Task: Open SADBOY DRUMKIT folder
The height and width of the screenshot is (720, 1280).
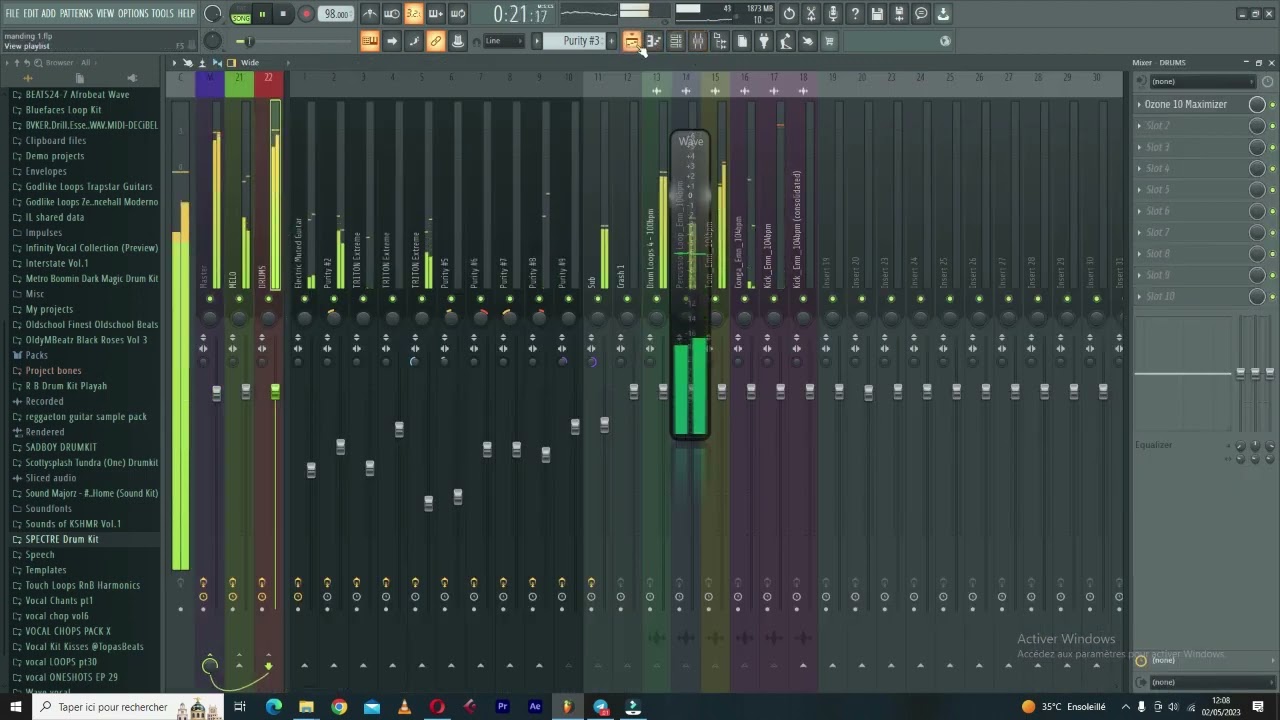Action: point(61,447)
